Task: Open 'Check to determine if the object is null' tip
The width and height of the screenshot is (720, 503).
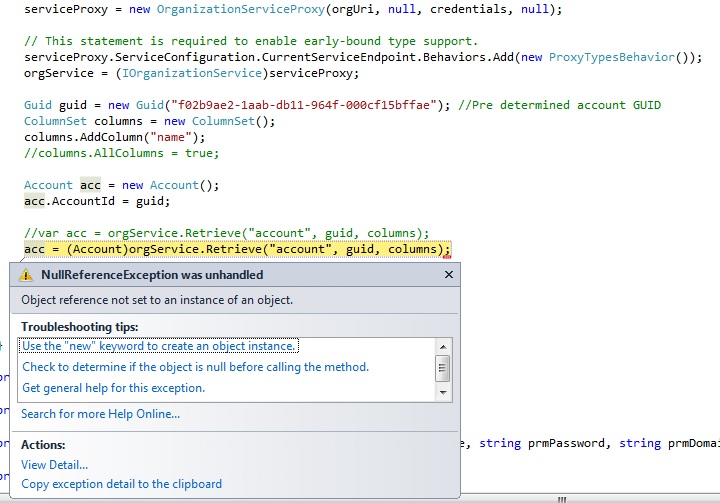Action: point(196,367)
